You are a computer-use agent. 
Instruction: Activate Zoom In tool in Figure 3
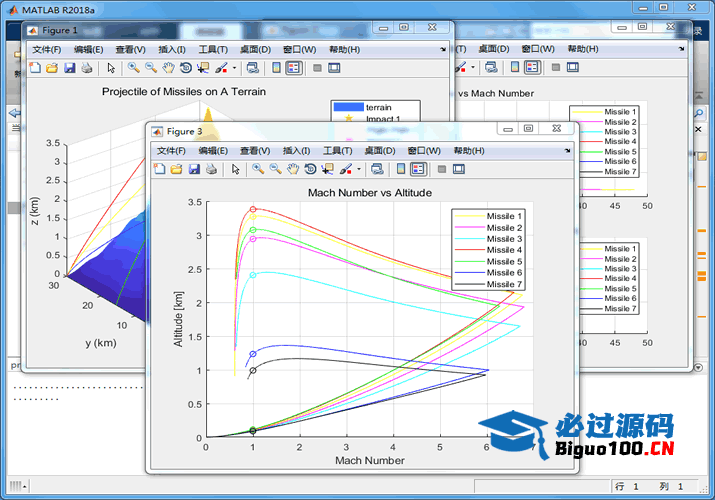click(258, 169)
